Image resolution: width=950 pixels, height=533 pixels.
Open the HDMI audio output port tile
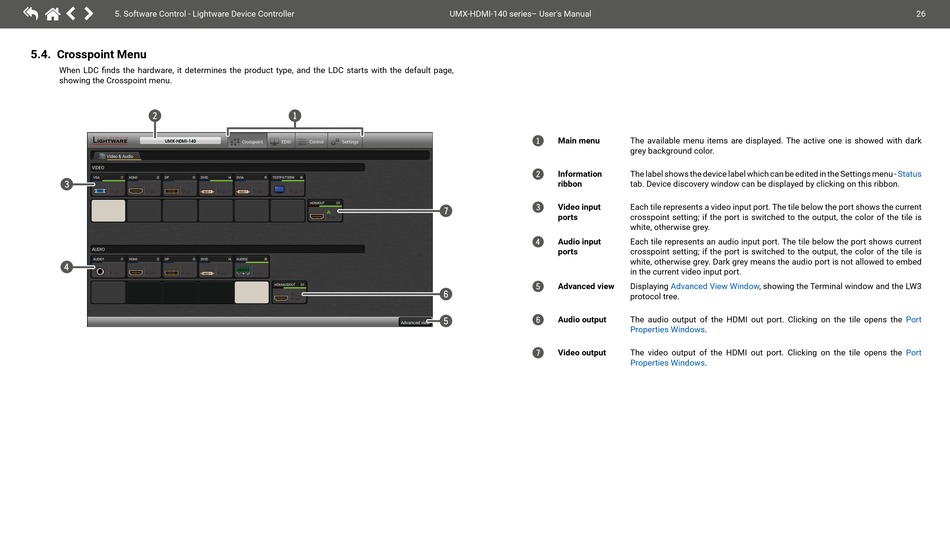(x=289, y=293)
